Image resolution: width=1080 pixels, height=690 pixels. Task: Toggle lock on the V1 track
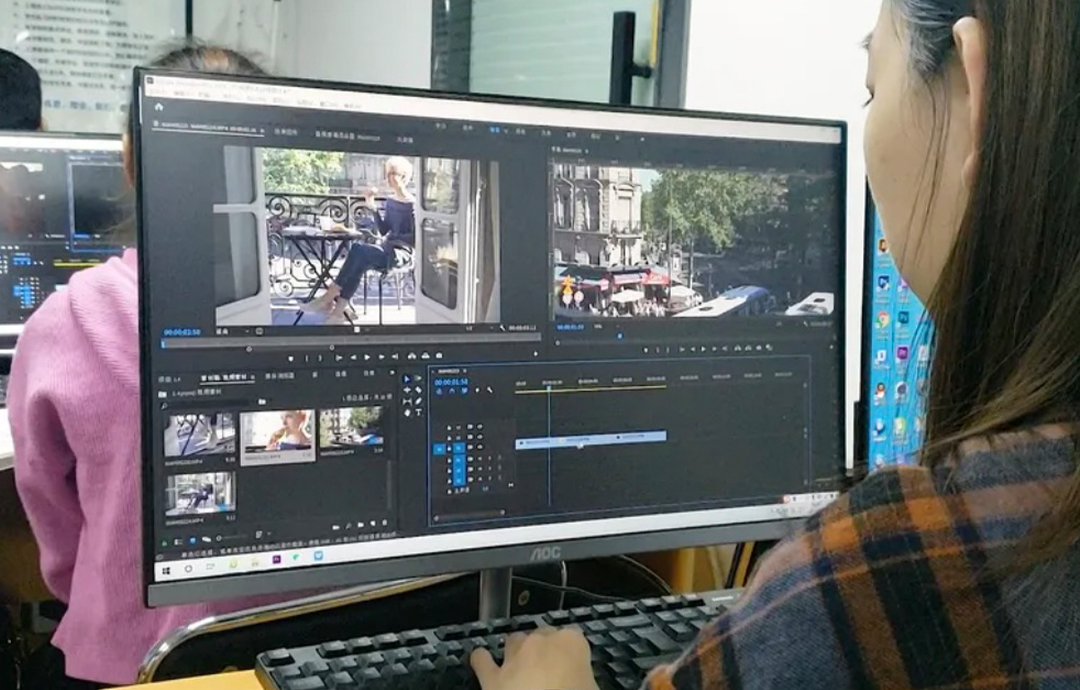(449, 448)
